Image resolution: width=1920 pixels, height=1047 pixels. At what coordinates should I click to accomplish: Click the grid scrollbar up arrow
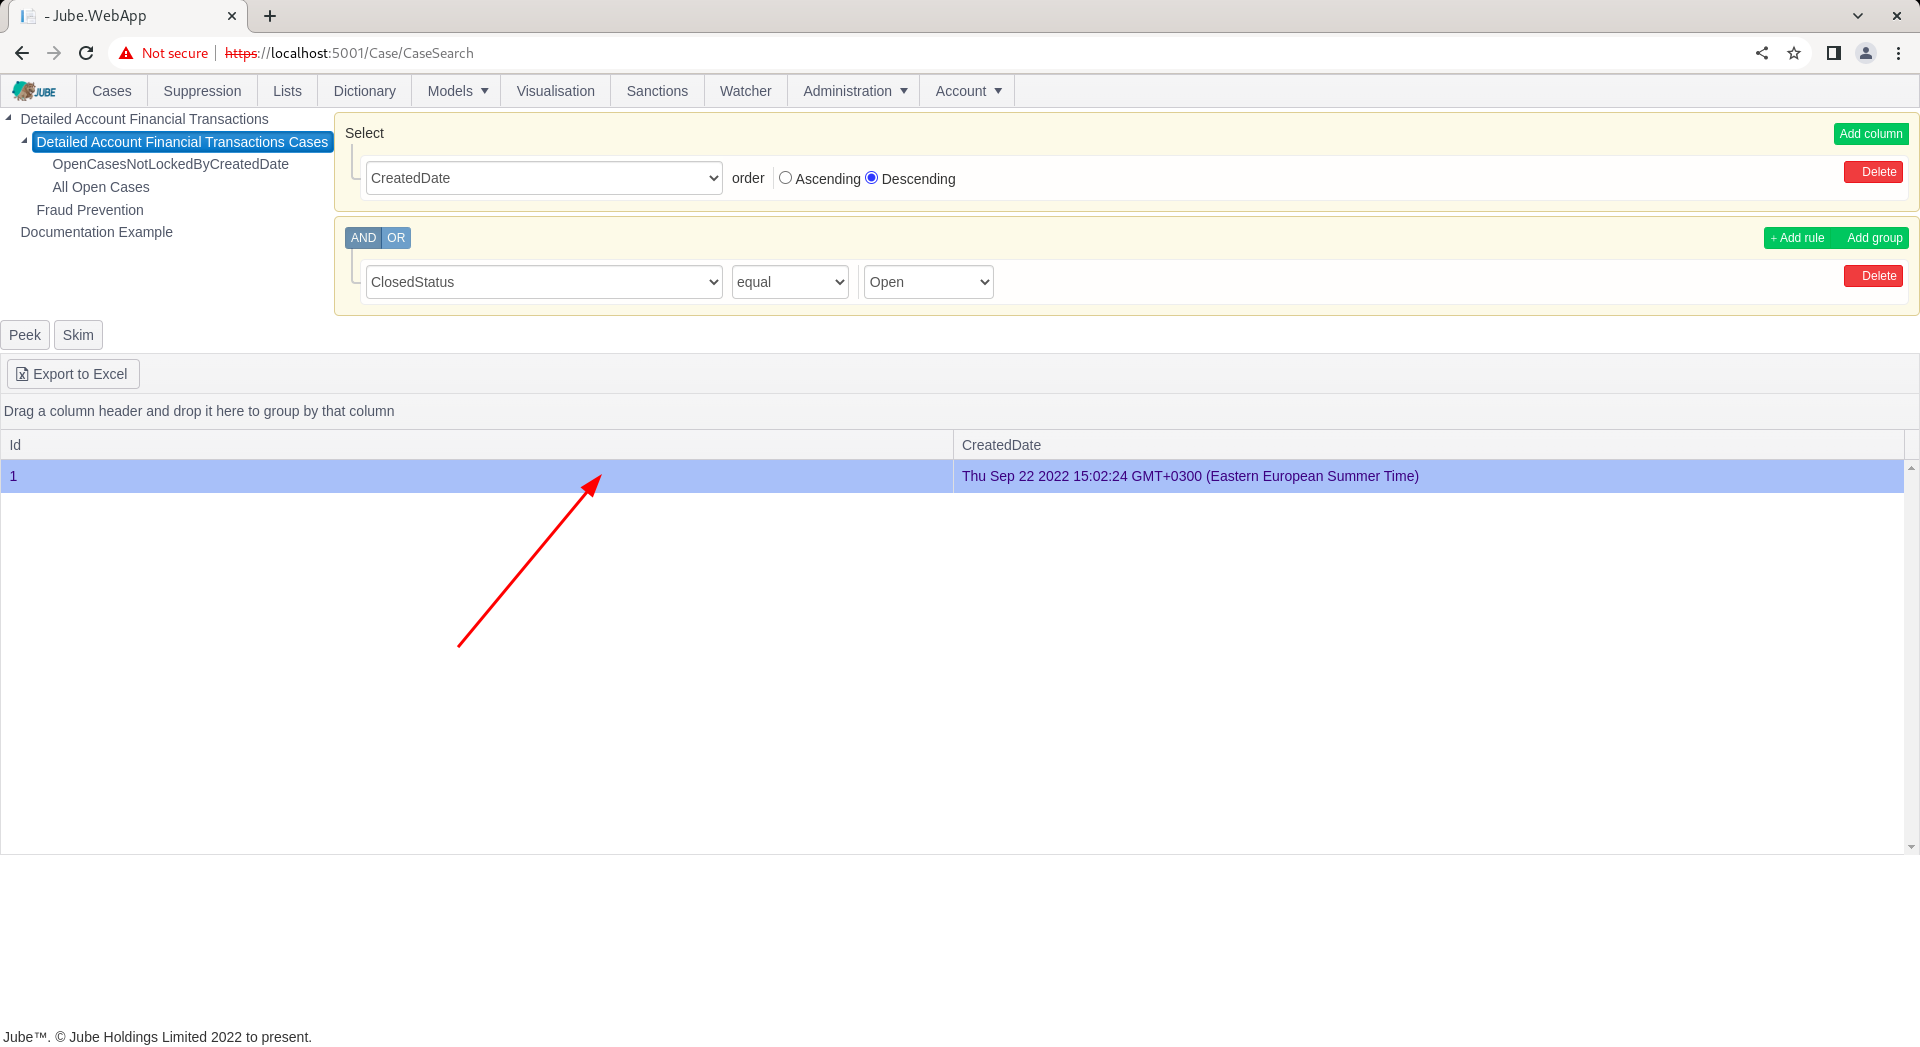1911,467
